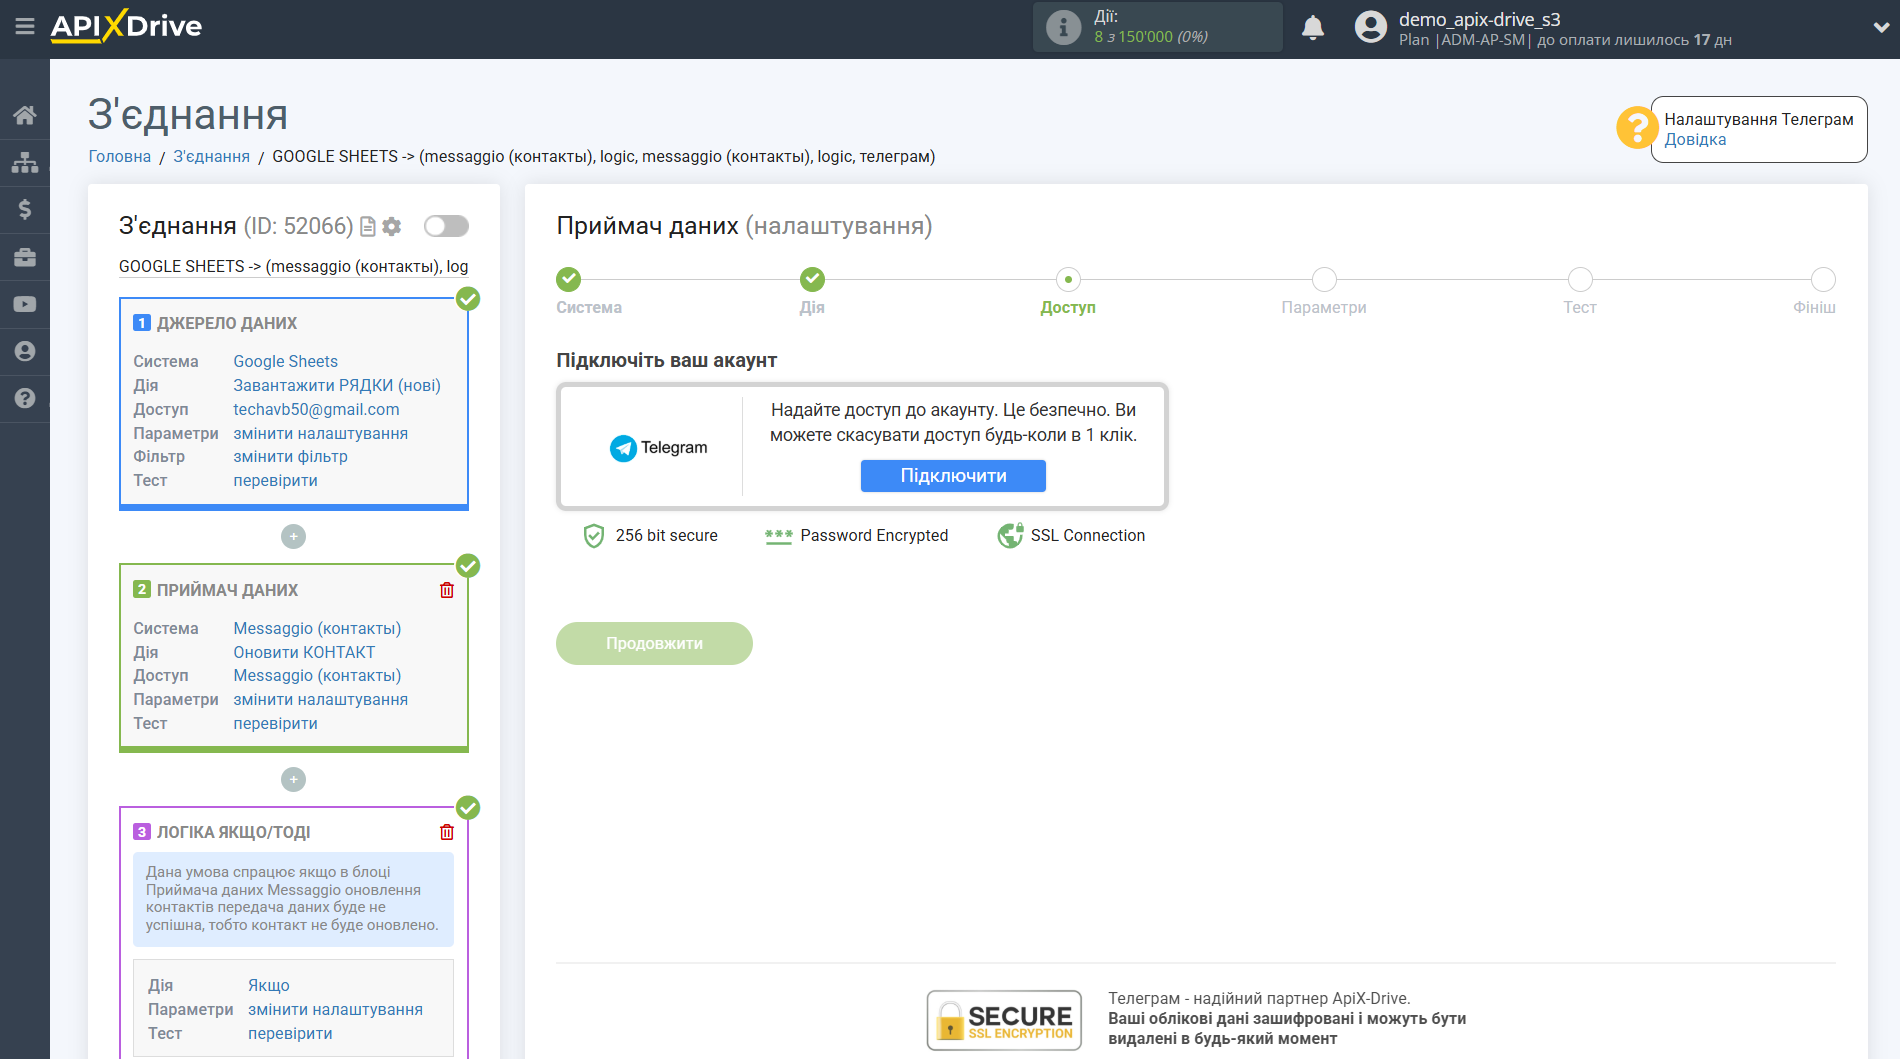Go to the Система step
This screenshot has width=1900, height=1059.
click(x=568, y=280)
